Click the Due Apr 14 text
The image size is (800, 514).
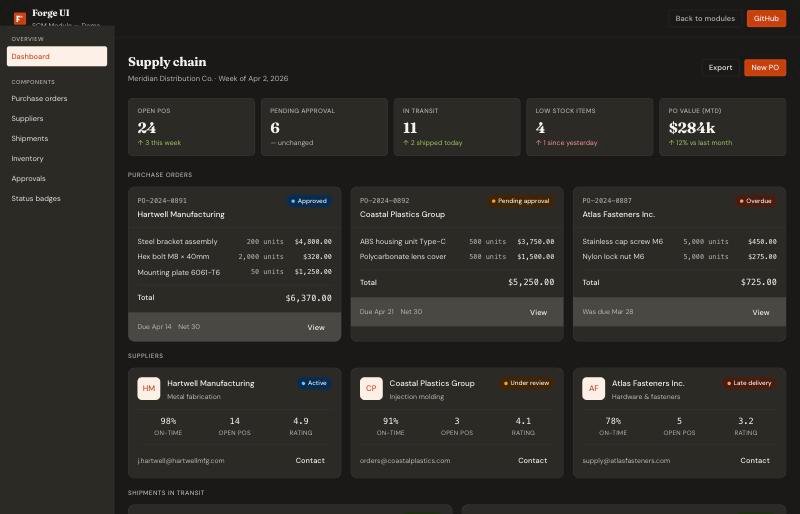[154, 327]
